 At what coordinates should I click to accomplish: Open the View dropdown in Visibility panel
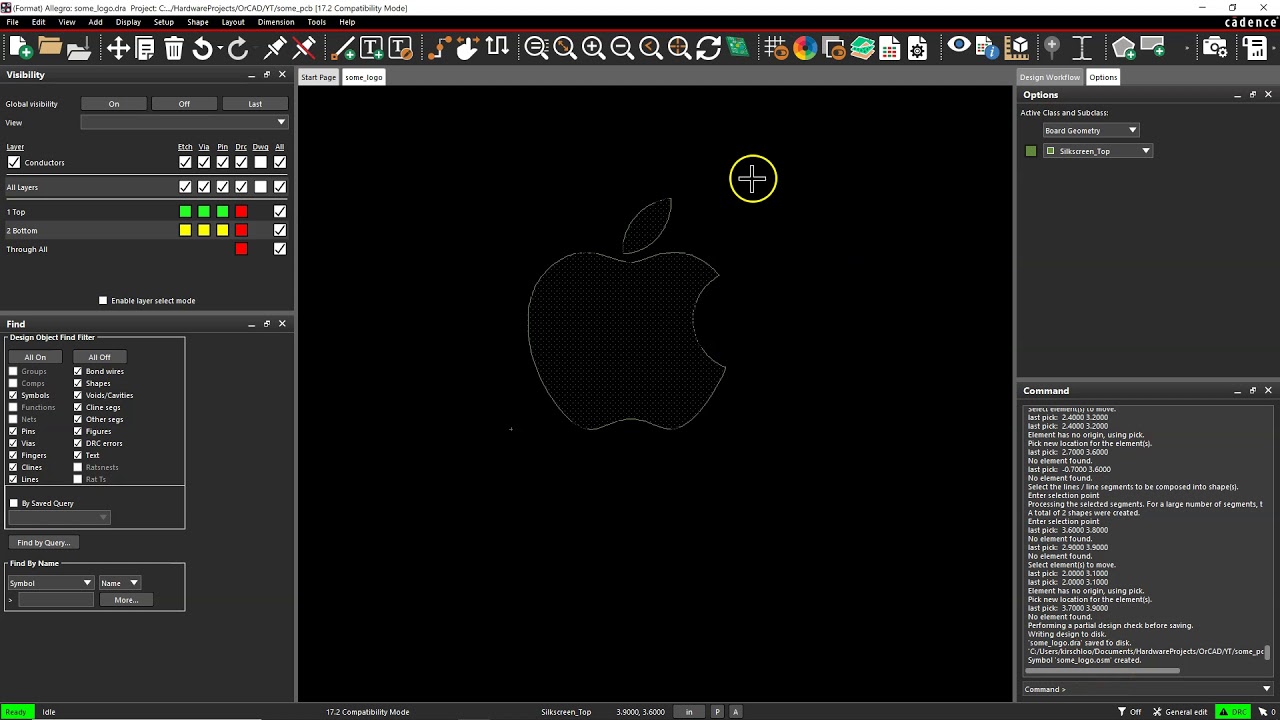point(184,122)
